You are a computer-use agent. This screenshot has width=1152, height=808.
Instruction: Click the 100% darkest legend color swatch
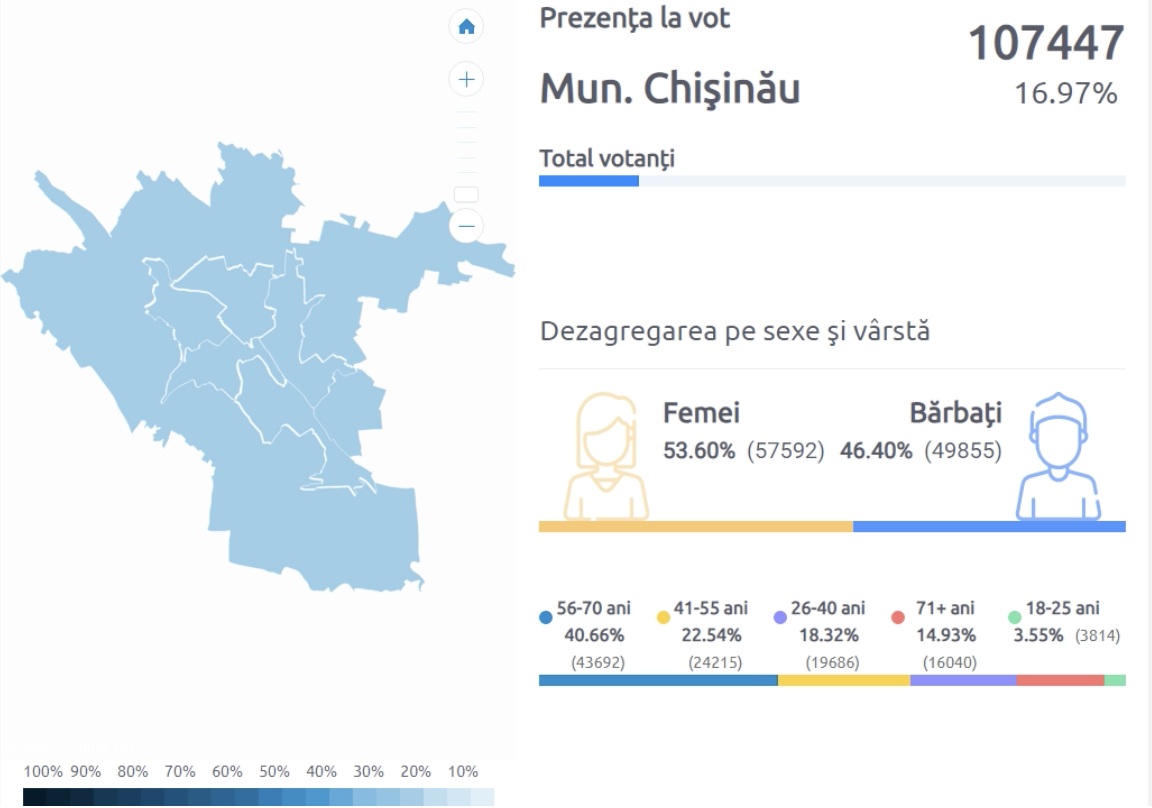(x=35, y=797)
